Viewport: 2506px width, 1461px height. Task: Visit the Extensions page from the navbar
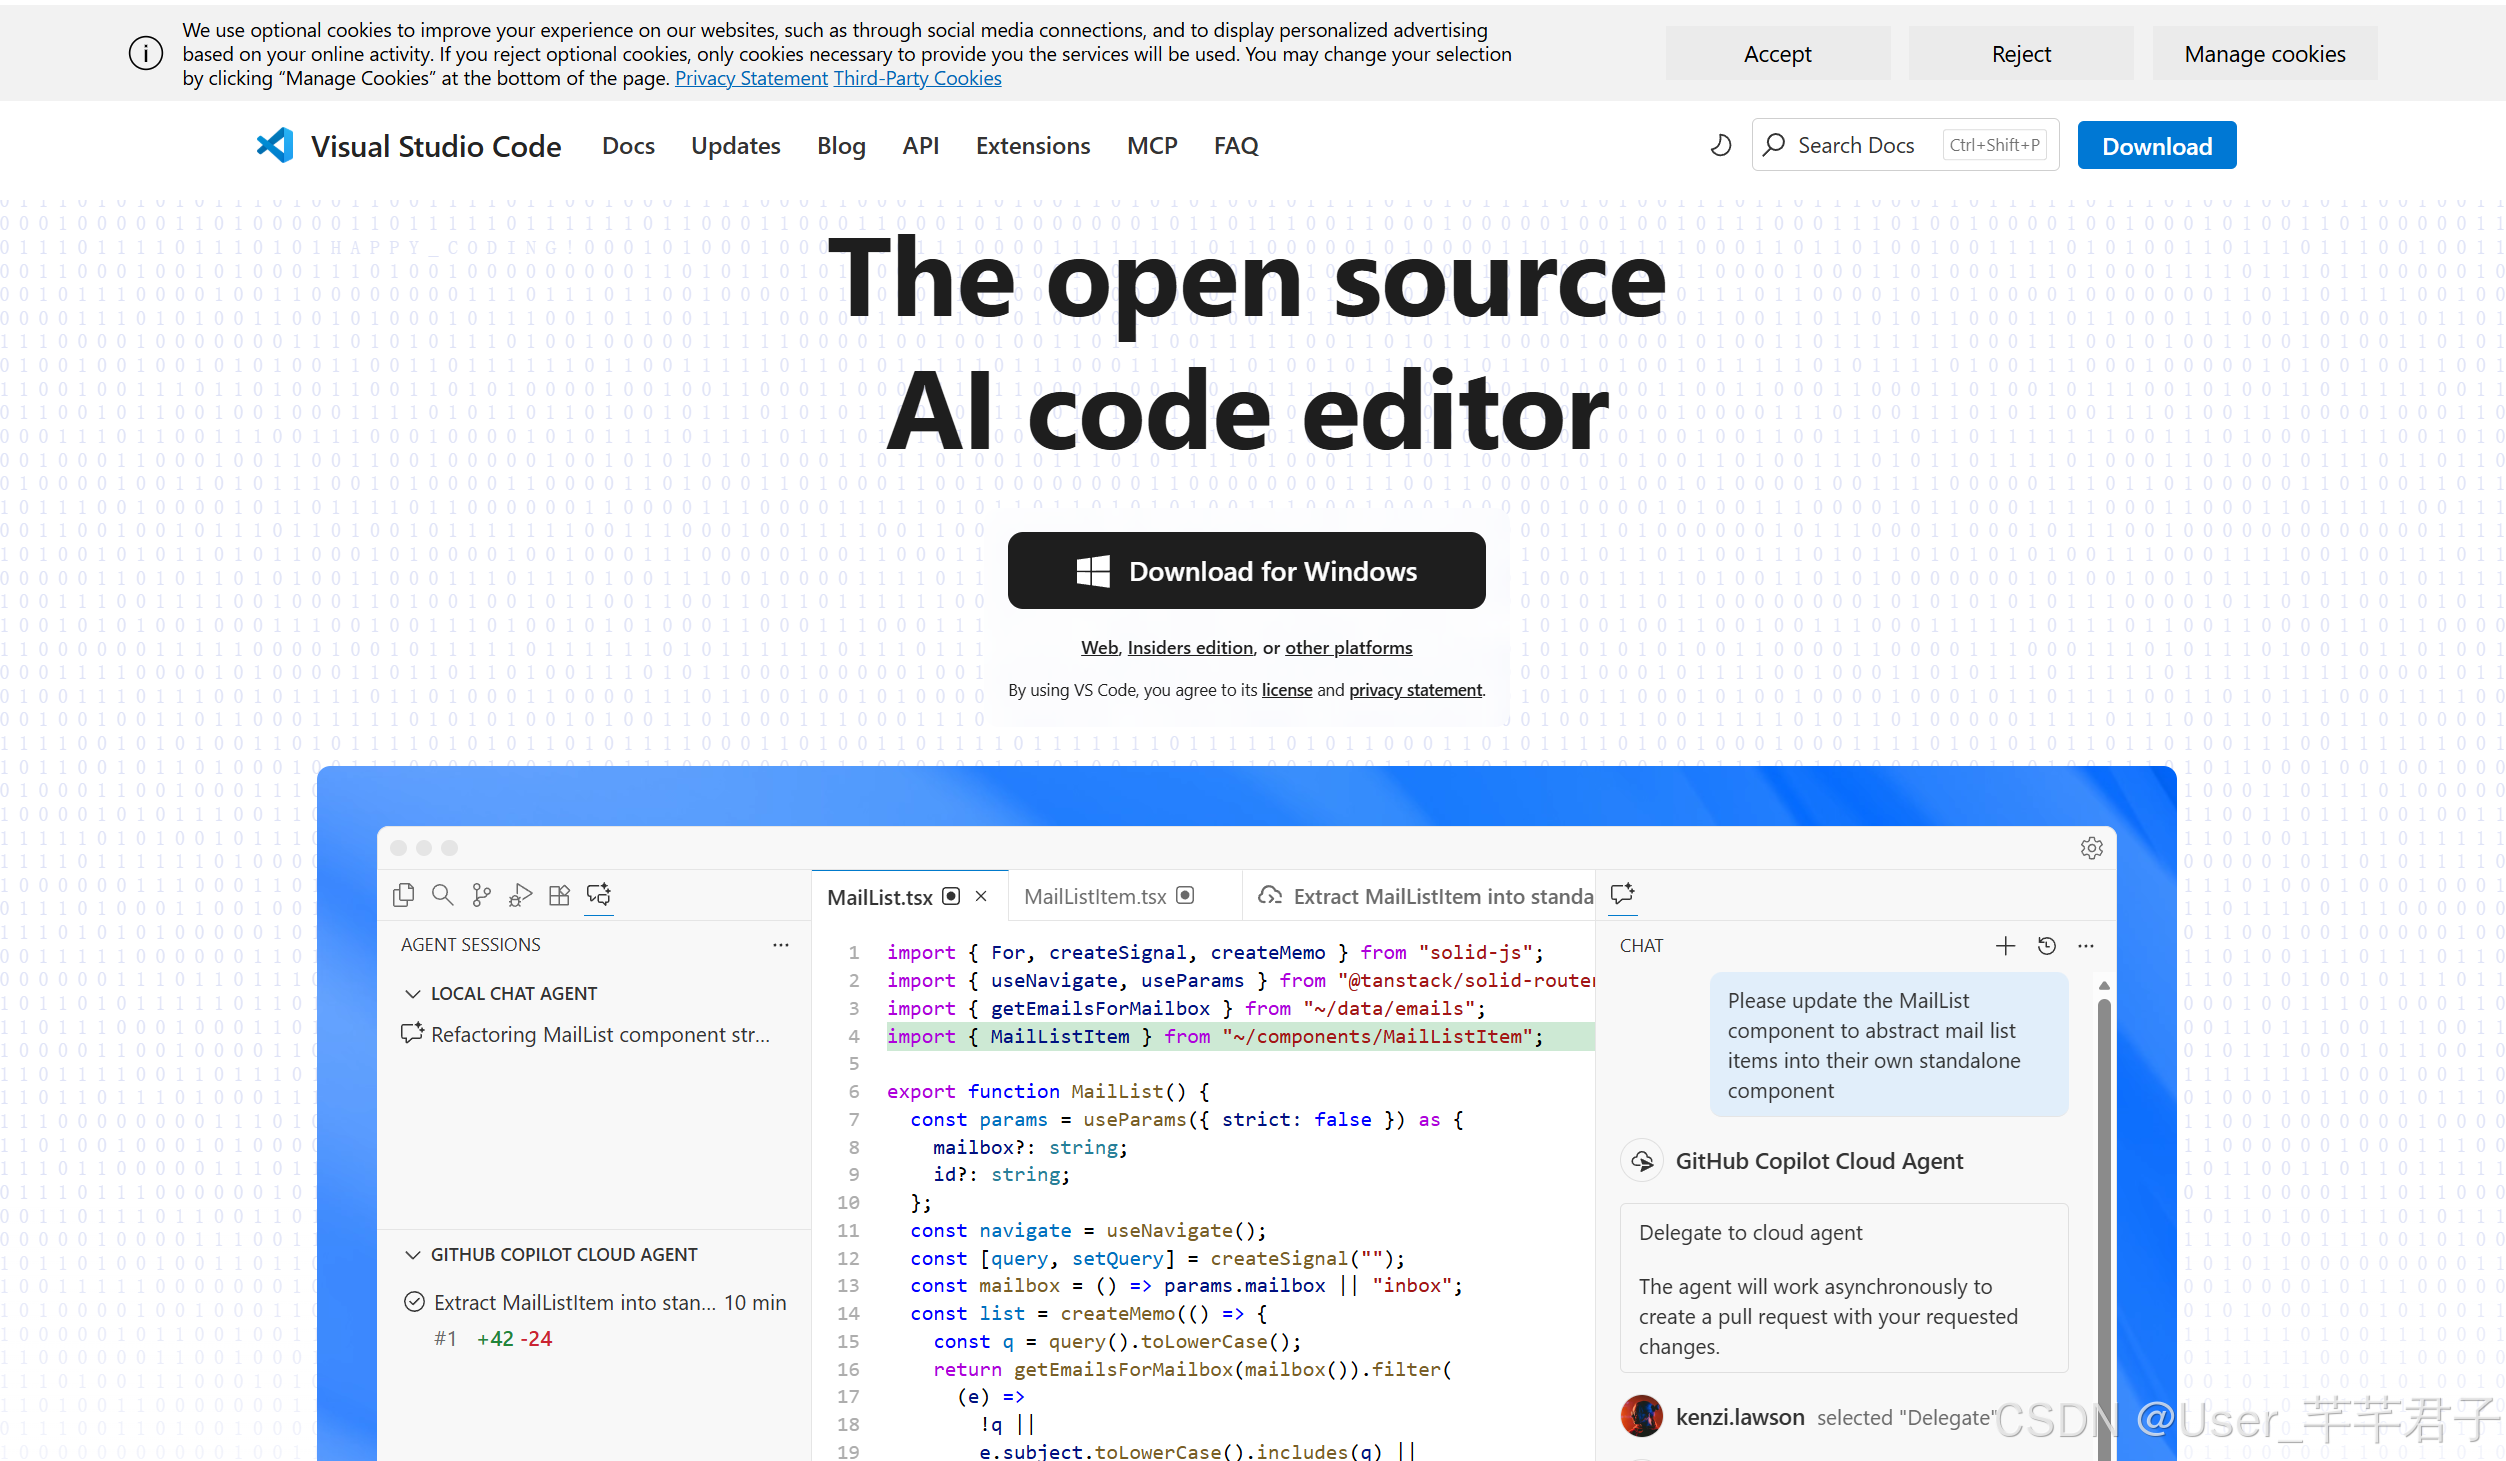click(1033, 146)
